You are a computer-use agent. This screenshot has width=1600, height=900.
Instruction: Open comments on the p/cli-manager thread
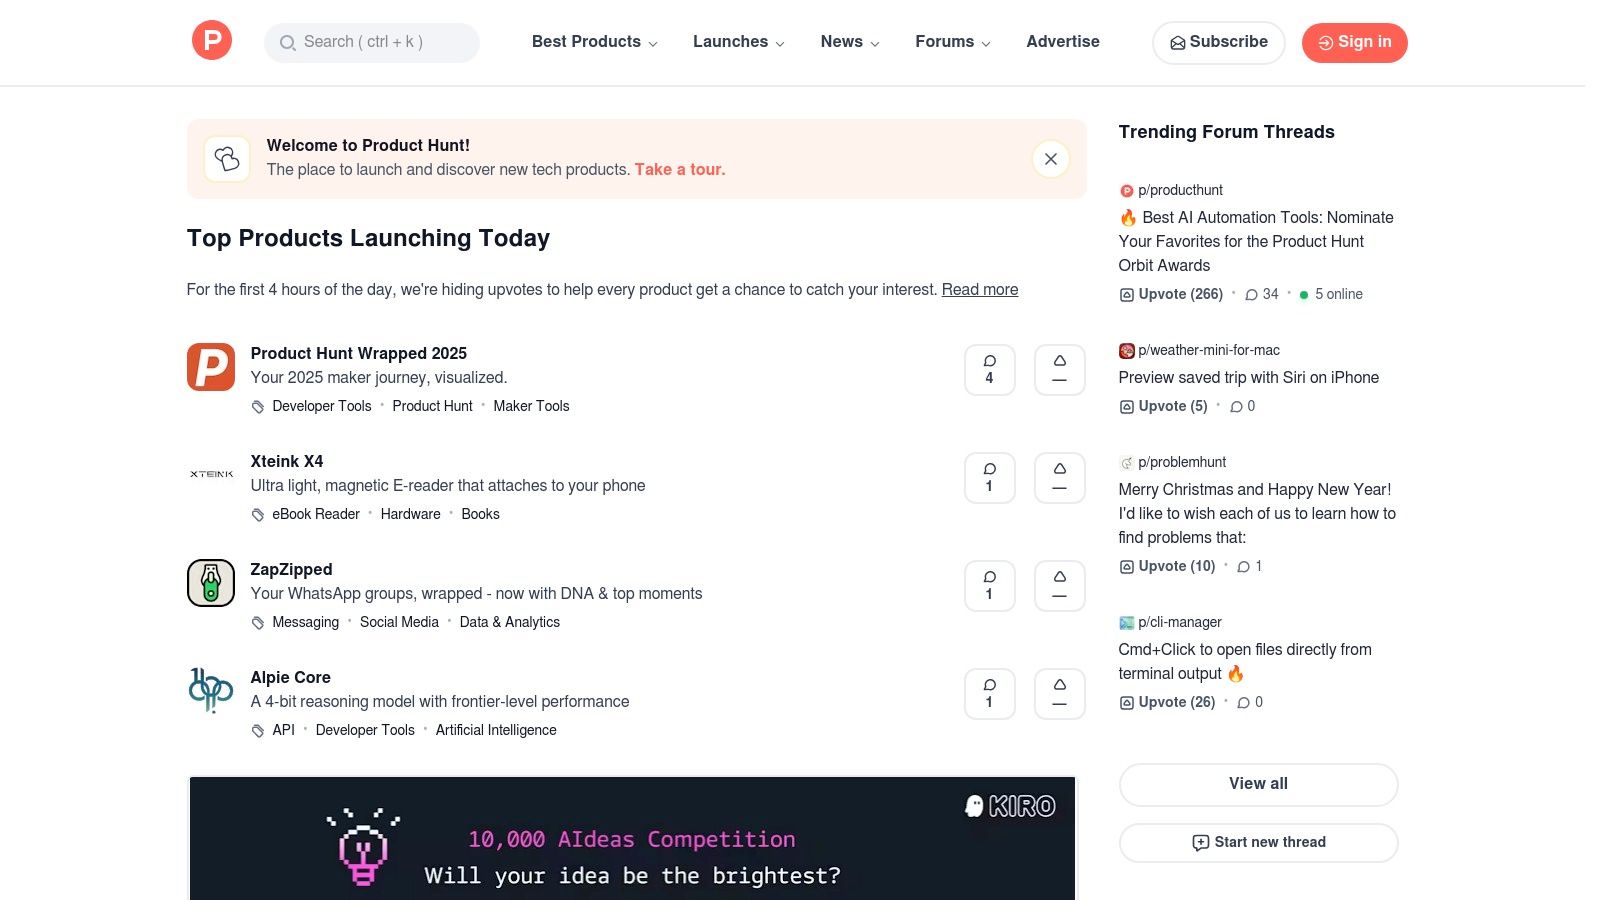(1249, 702)
